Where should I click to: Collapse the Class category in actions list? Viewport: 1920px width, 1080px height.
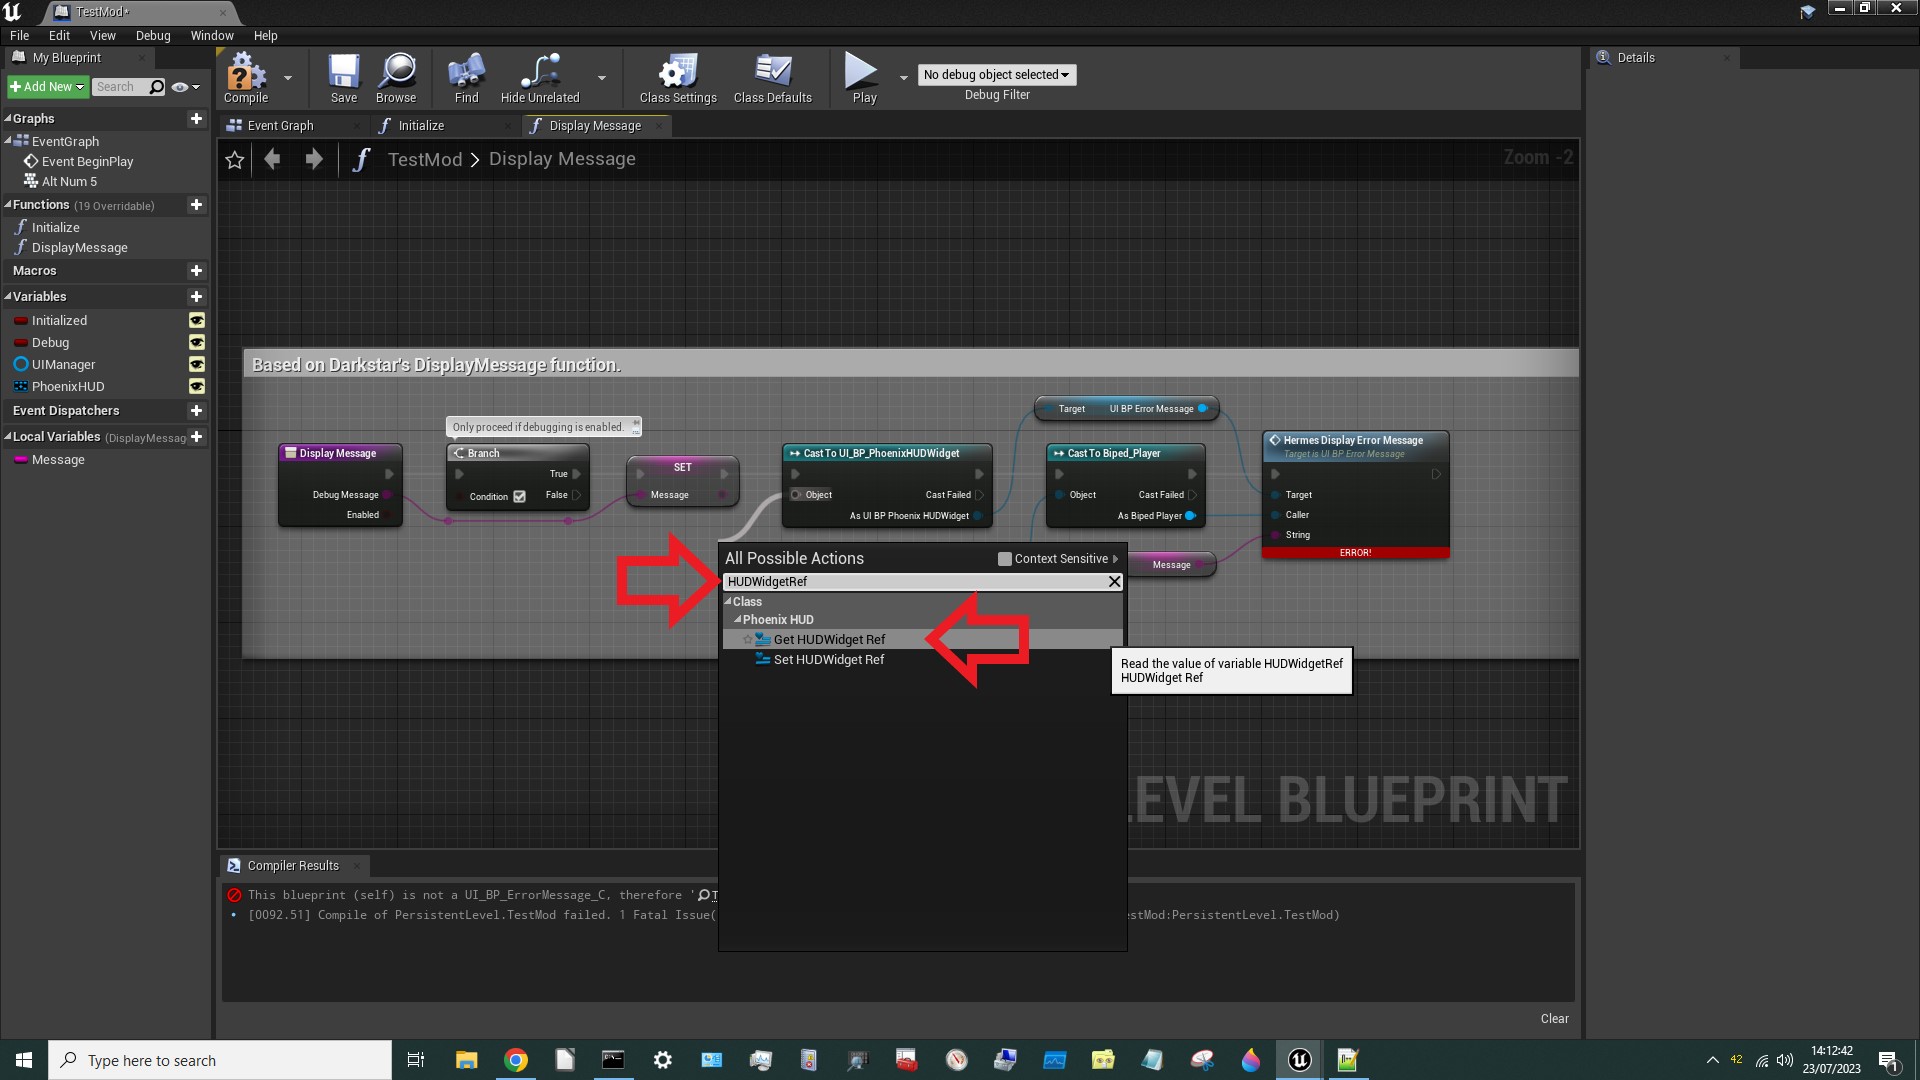tap(728, 602)
